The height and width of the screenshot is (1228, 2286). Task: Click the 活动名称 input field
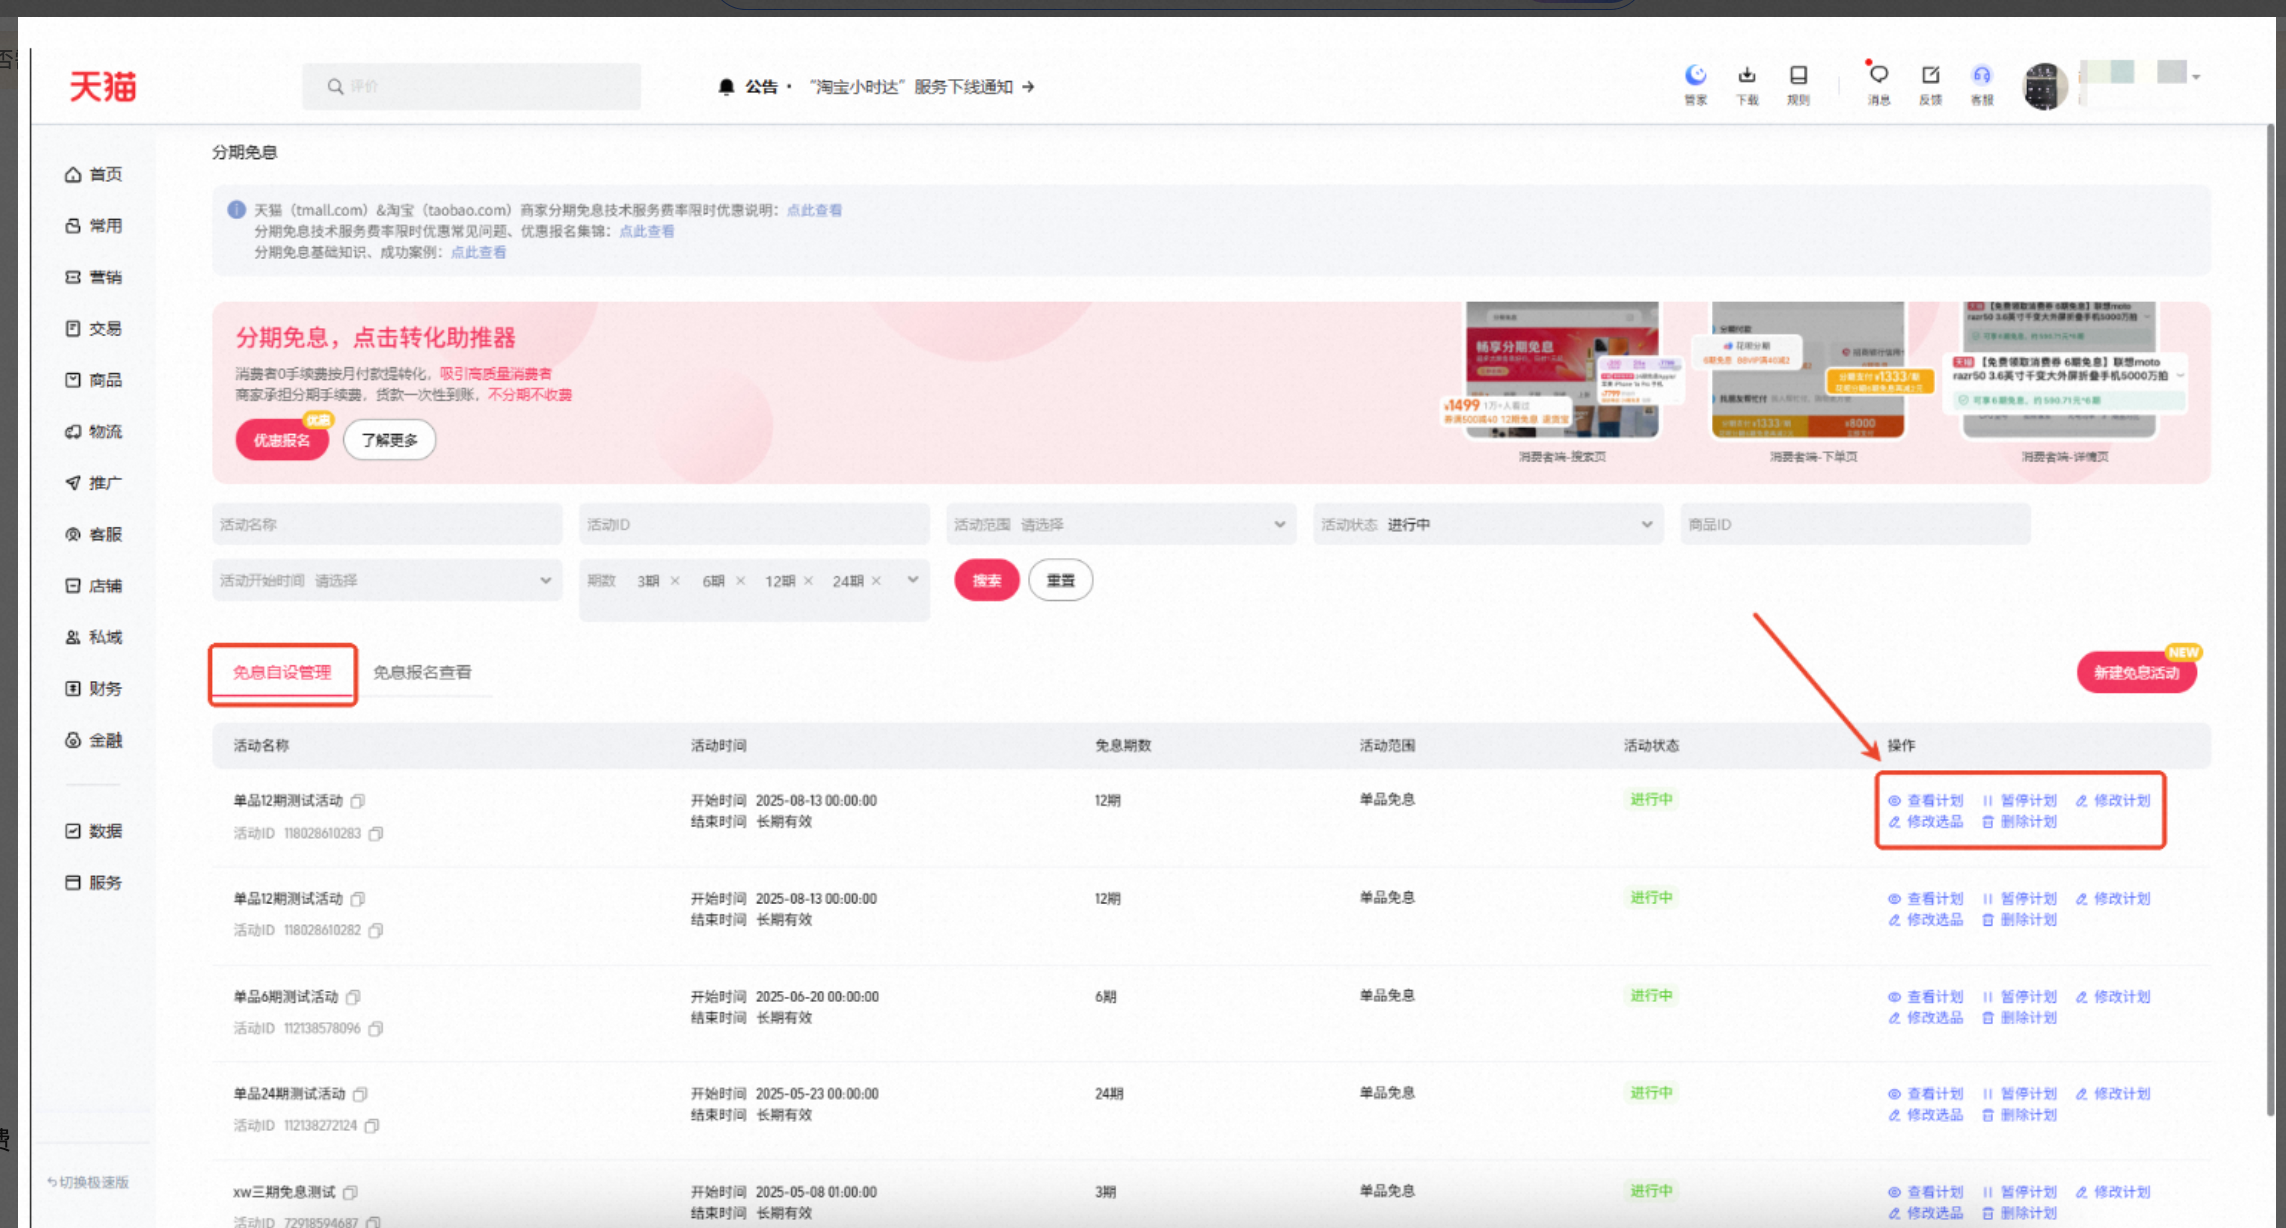(x=387, y=524)
